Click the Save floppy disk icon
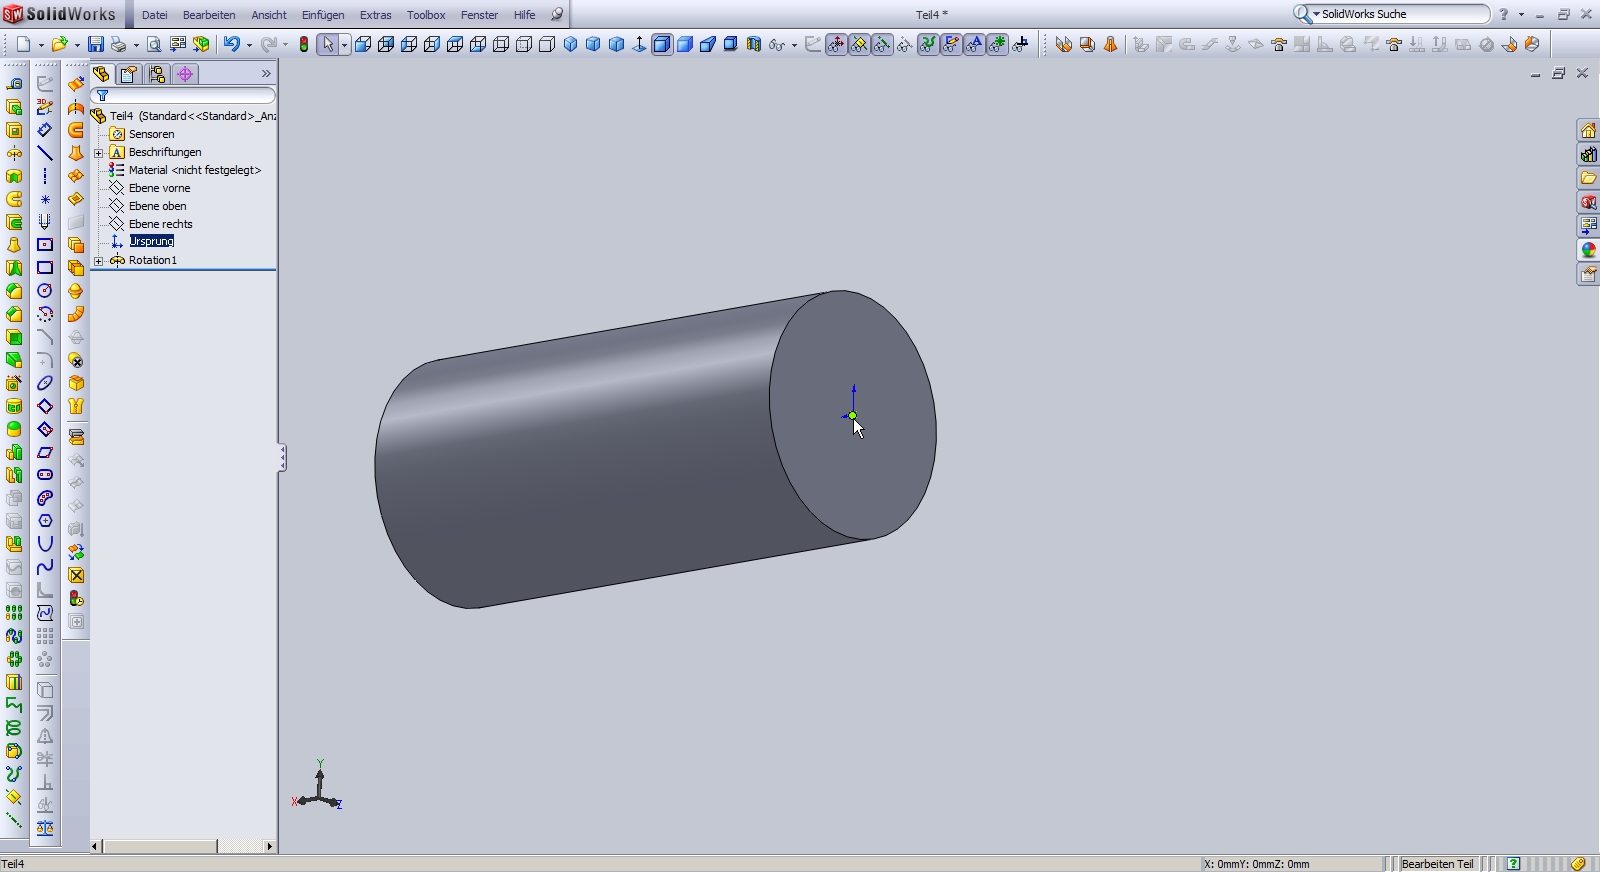 click(96, 44)
